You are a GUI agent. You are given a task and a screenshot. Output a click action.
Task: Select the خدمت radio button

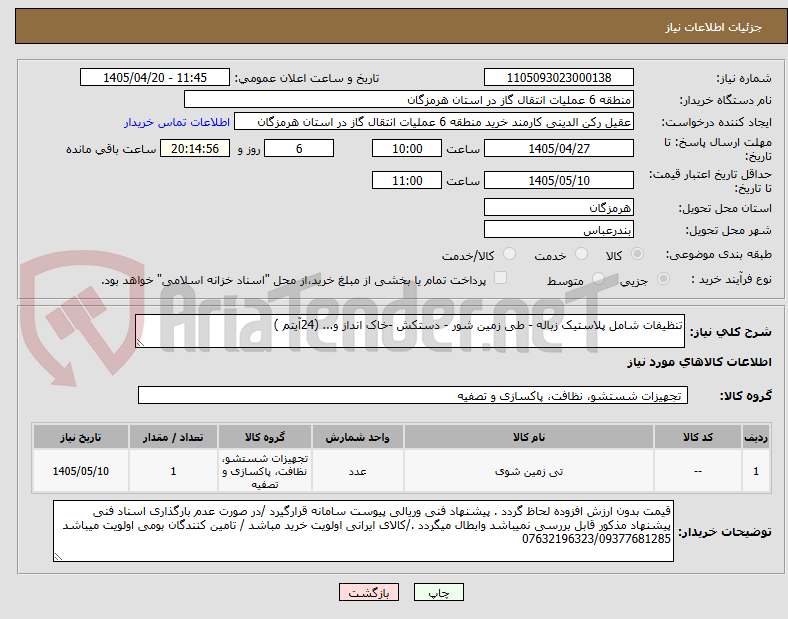coord(581,254)
